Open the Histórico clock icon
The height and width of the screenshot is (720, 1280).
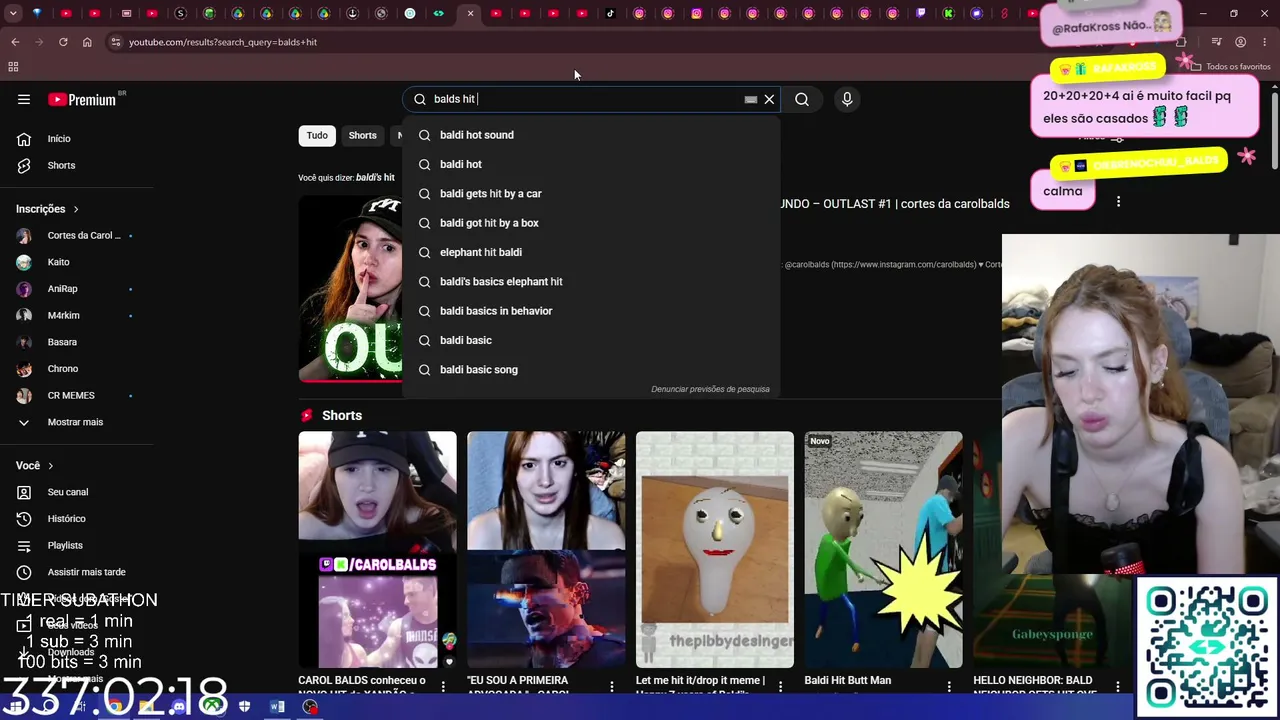pyautogui.click(x=24, y=519)
